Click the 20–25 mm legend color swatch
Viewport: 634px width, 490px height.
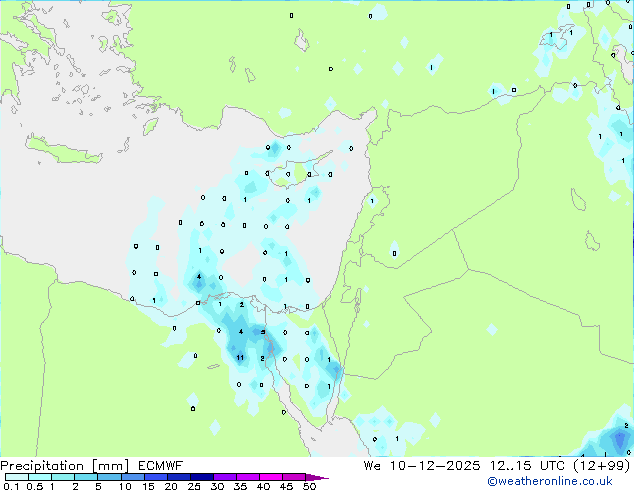click(x=179, y=477)
